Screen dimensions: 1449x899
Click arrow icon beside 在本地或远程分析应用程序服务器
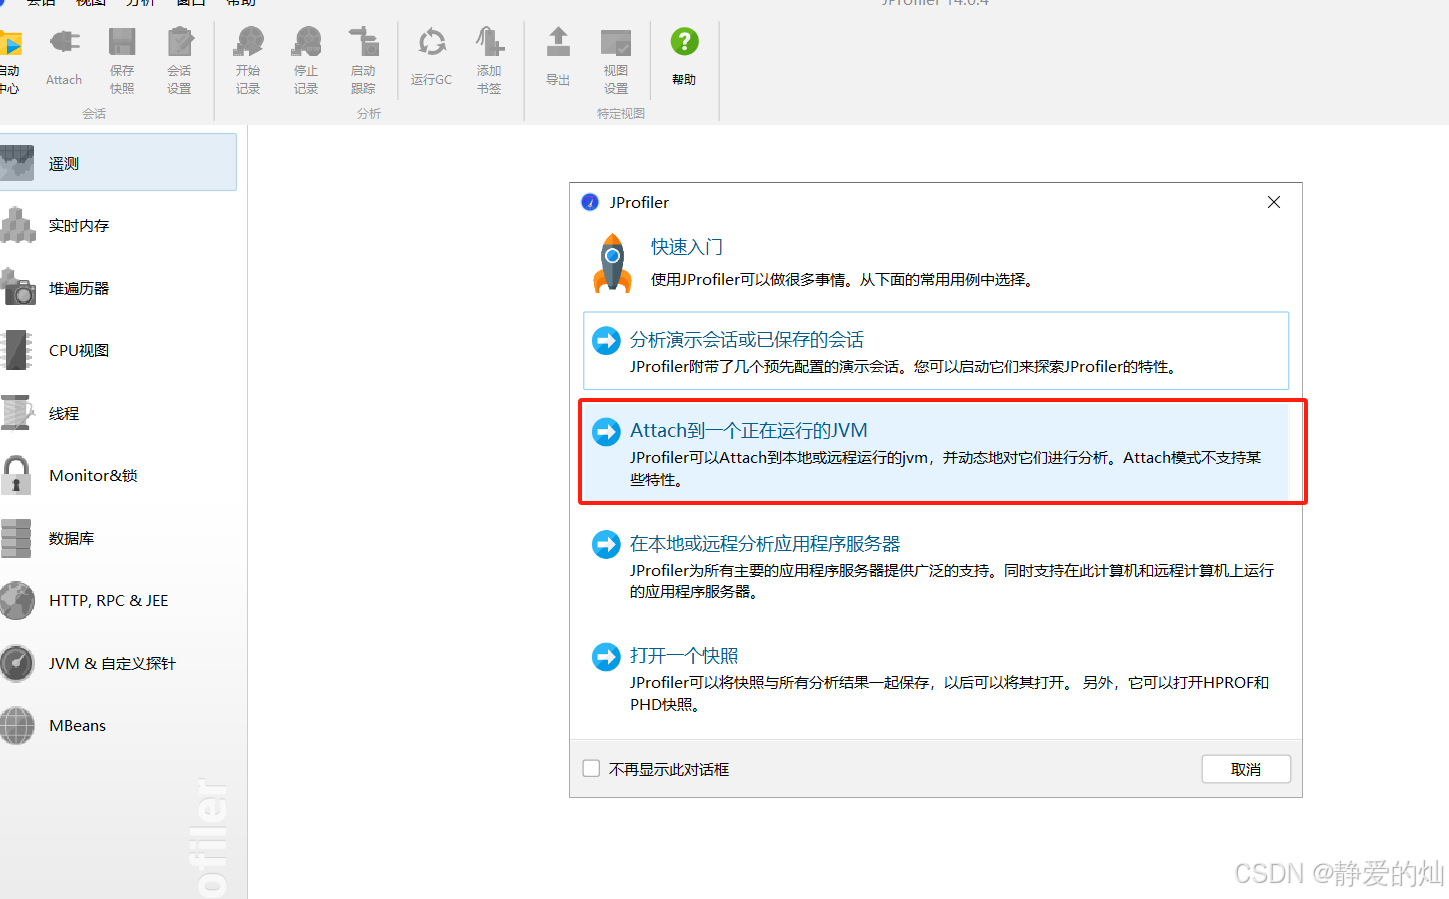606,545
